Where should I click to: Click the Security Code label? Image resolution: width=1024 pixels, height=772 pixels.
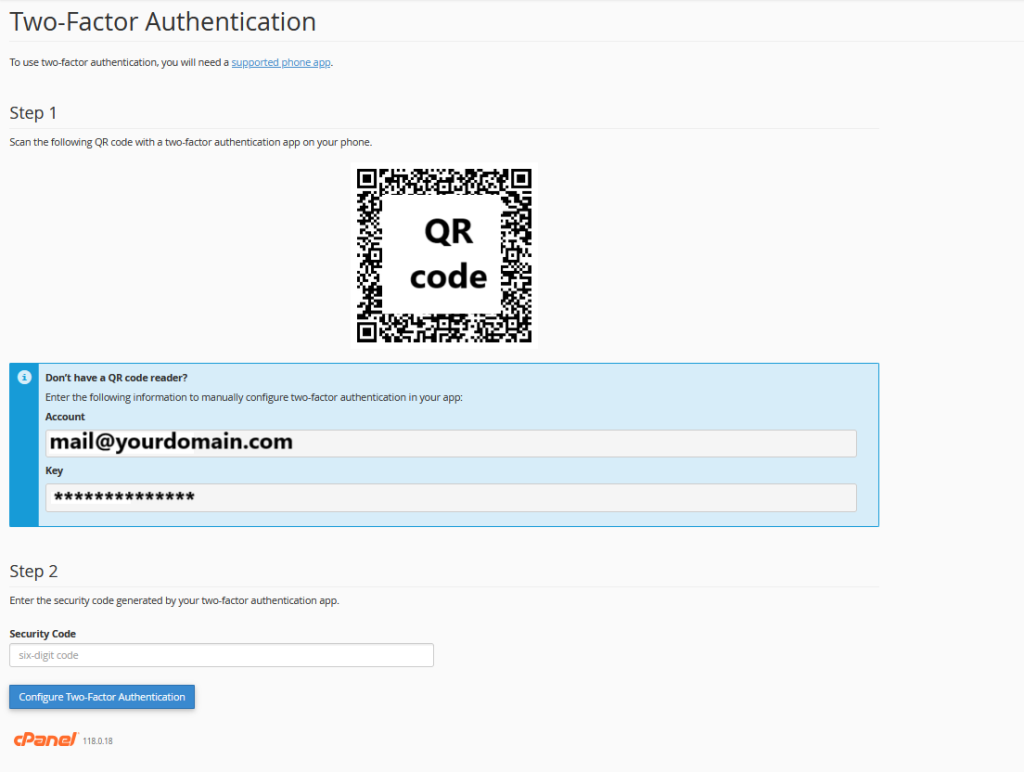coord(42,634)
